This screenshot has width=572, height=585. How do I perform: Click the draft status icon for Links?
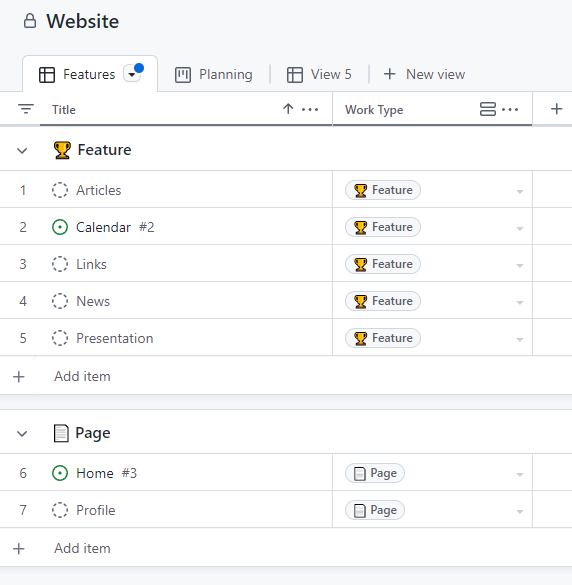pyautogui.click(x=60, y=264)
